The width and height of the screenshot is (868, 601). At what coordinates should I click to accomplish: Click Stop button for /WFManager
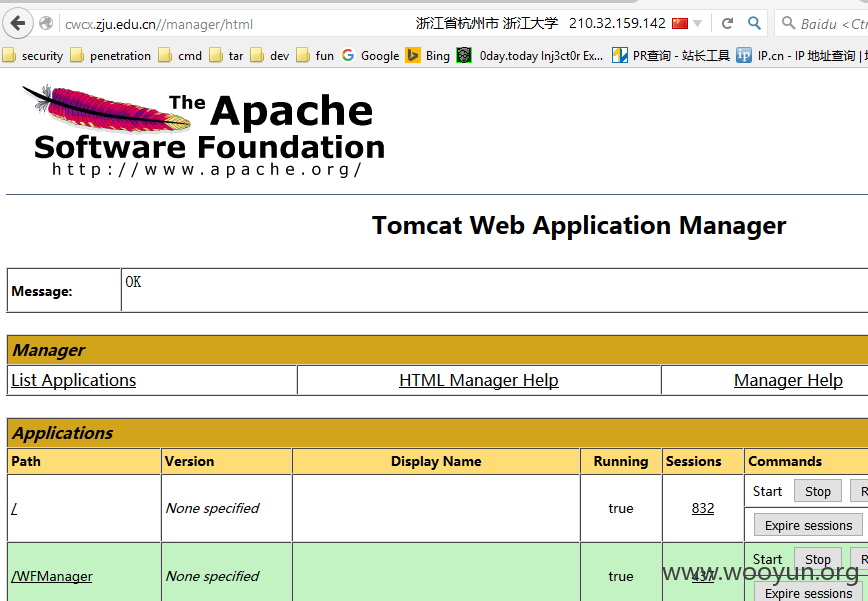click(818, 559)
